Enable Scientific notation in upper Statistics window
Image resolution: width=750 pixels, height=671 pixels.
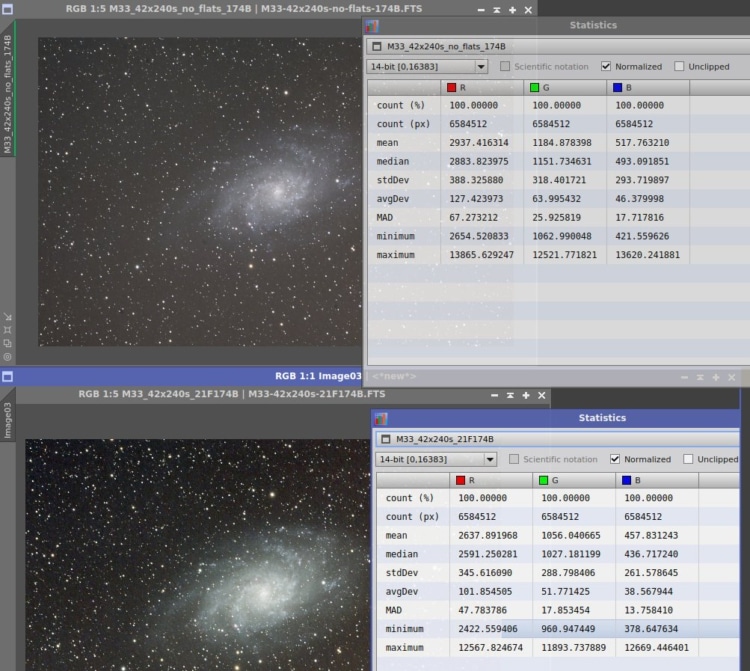505,66
